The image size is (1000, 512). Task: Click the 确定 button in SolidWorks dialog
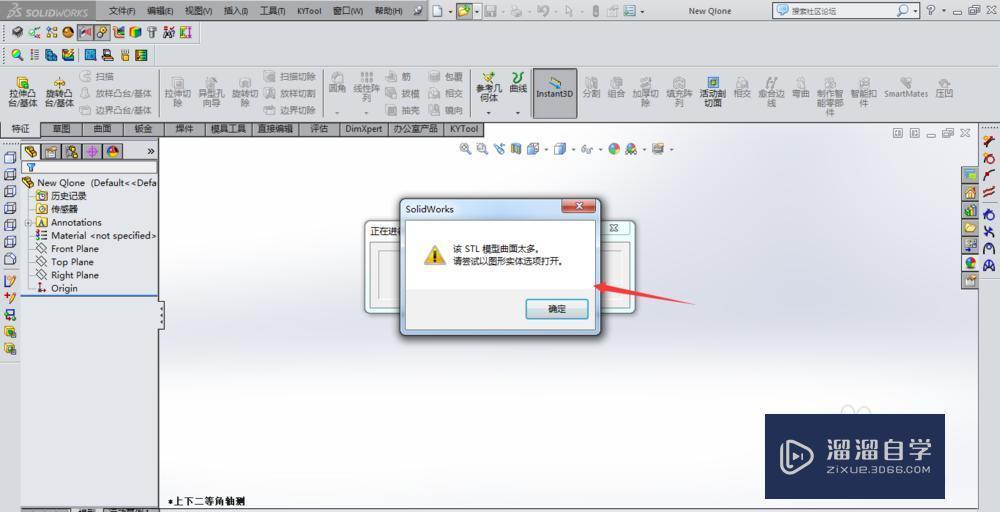click(557, 309)
